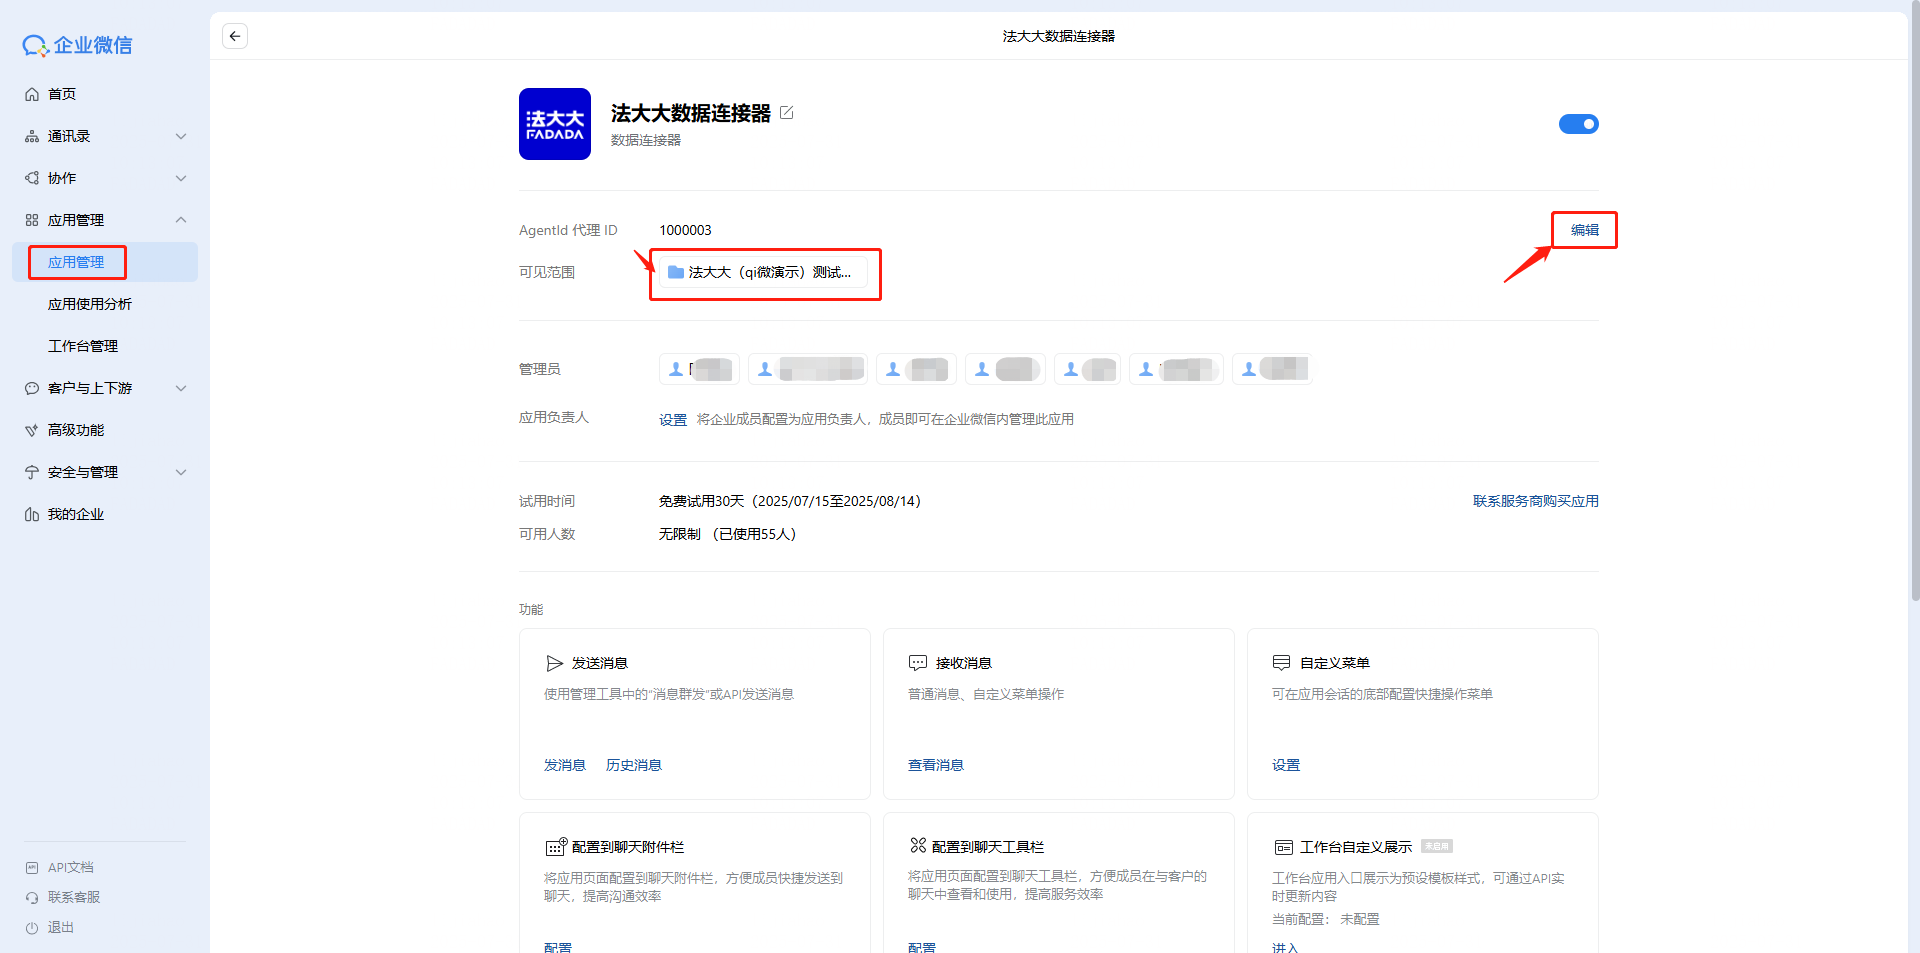Expand the 通讯录 sidebar section

[x=181, y=136]
